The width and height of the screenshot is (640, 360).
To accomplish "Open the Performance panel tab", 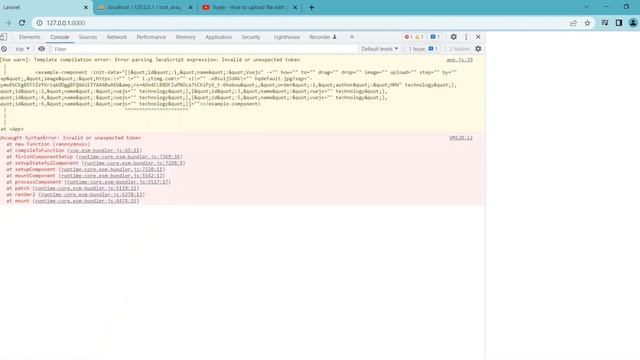I will [151, 37].
